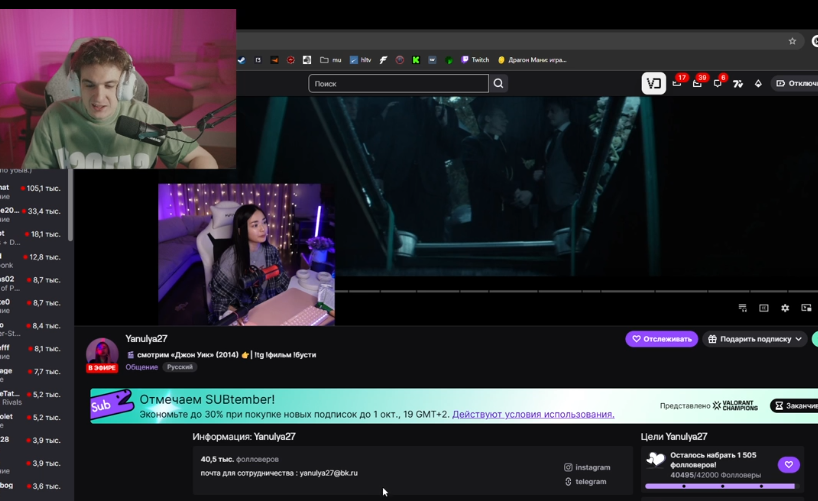The height and width of the screenshot is (501, 818).
Task: Select sidebar channel with 18,1 тыс. viewers
Action: click(x=31, y=237)
